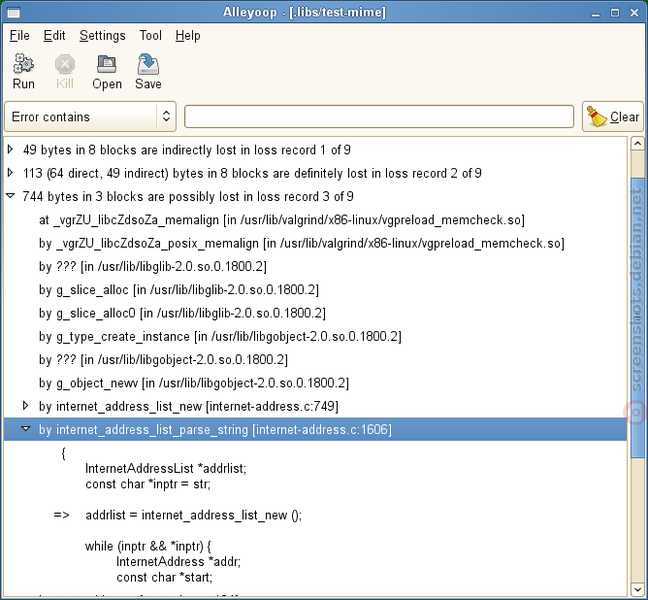Expand the '49 bytes in 8 blocks' record

point(11,149)
